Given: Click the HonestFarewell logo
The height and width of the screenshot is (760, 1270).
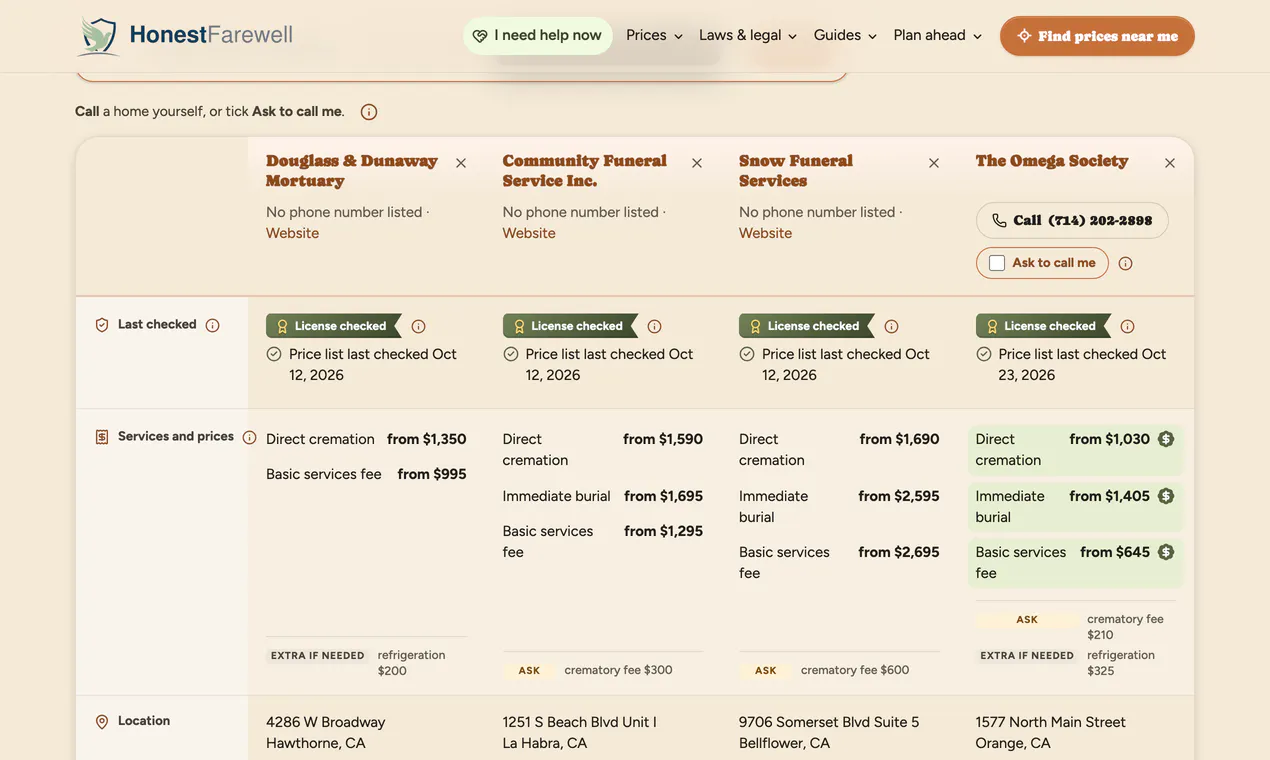Looking at the screenshot, I should (186, 36).
